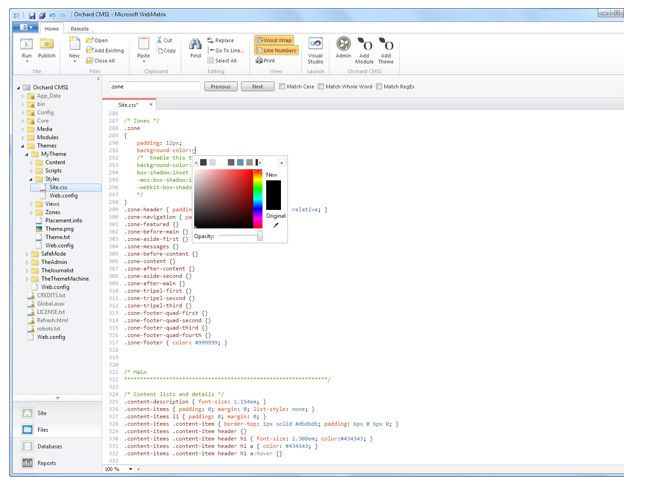The width and height of the screenshot is (646, 486).
Task: Open the Files workspace
Action: 58,430
